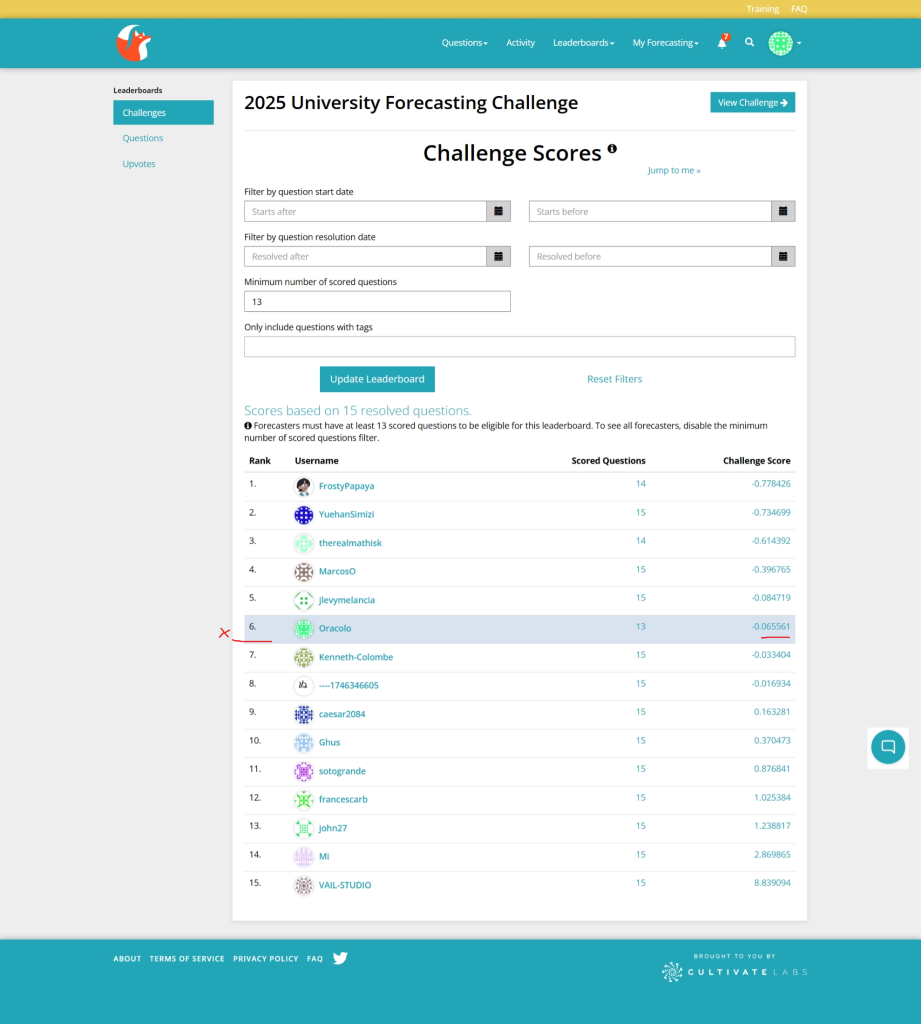Click the View Challenge button
The image size is (921, 1024).
tap(752, 102)
